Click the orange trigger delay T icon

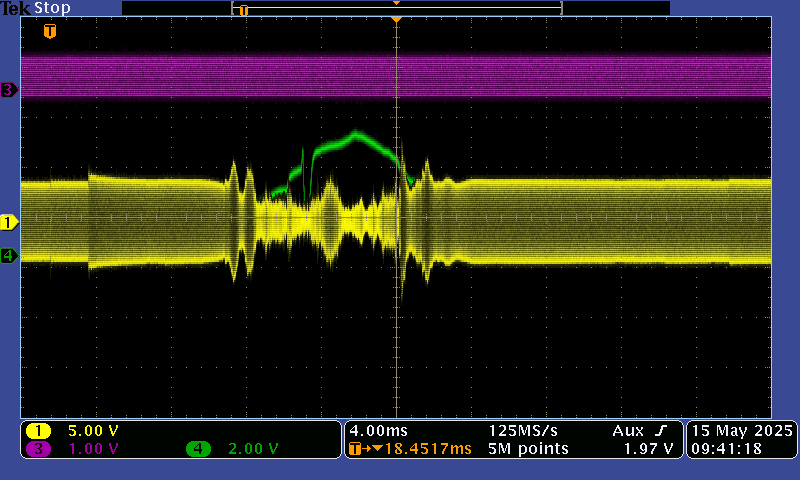click(x=356, y=449)
